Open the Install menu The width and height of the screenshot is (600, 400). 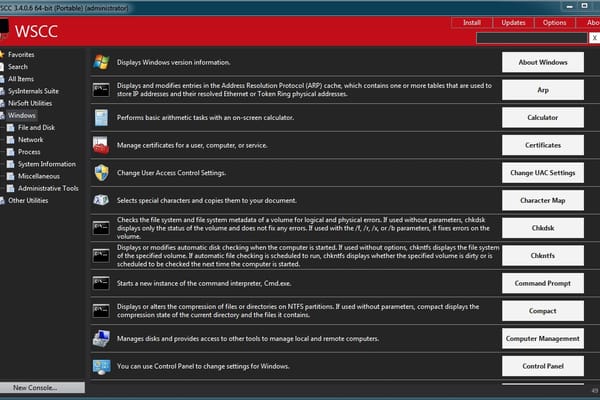click(472, 23)
